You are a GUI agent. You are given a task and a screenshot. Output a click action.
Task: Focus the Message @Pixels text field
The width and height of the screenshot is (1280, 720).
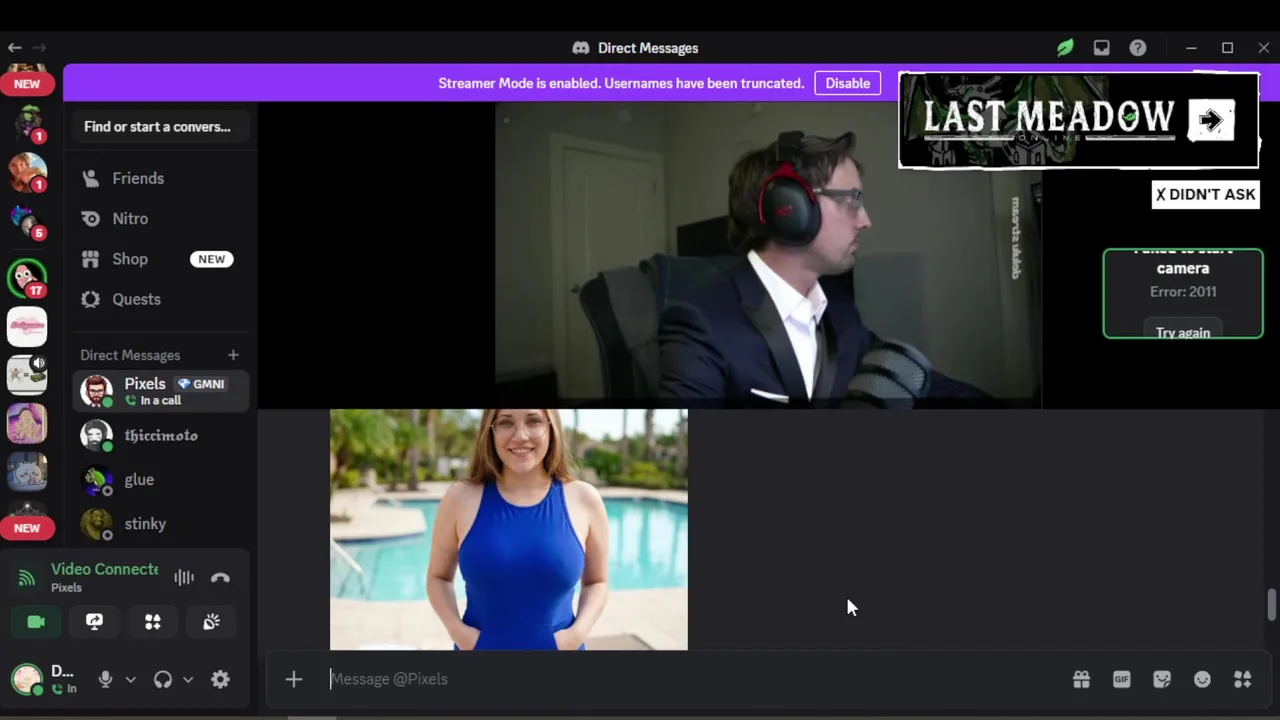point(690,679)
